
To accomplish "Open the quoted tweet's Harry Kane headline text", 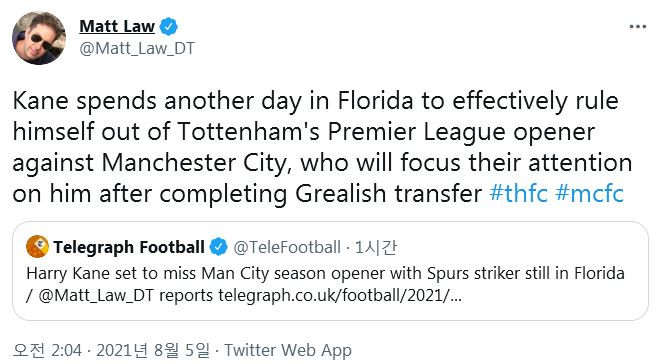I will [x=325, y=273].
